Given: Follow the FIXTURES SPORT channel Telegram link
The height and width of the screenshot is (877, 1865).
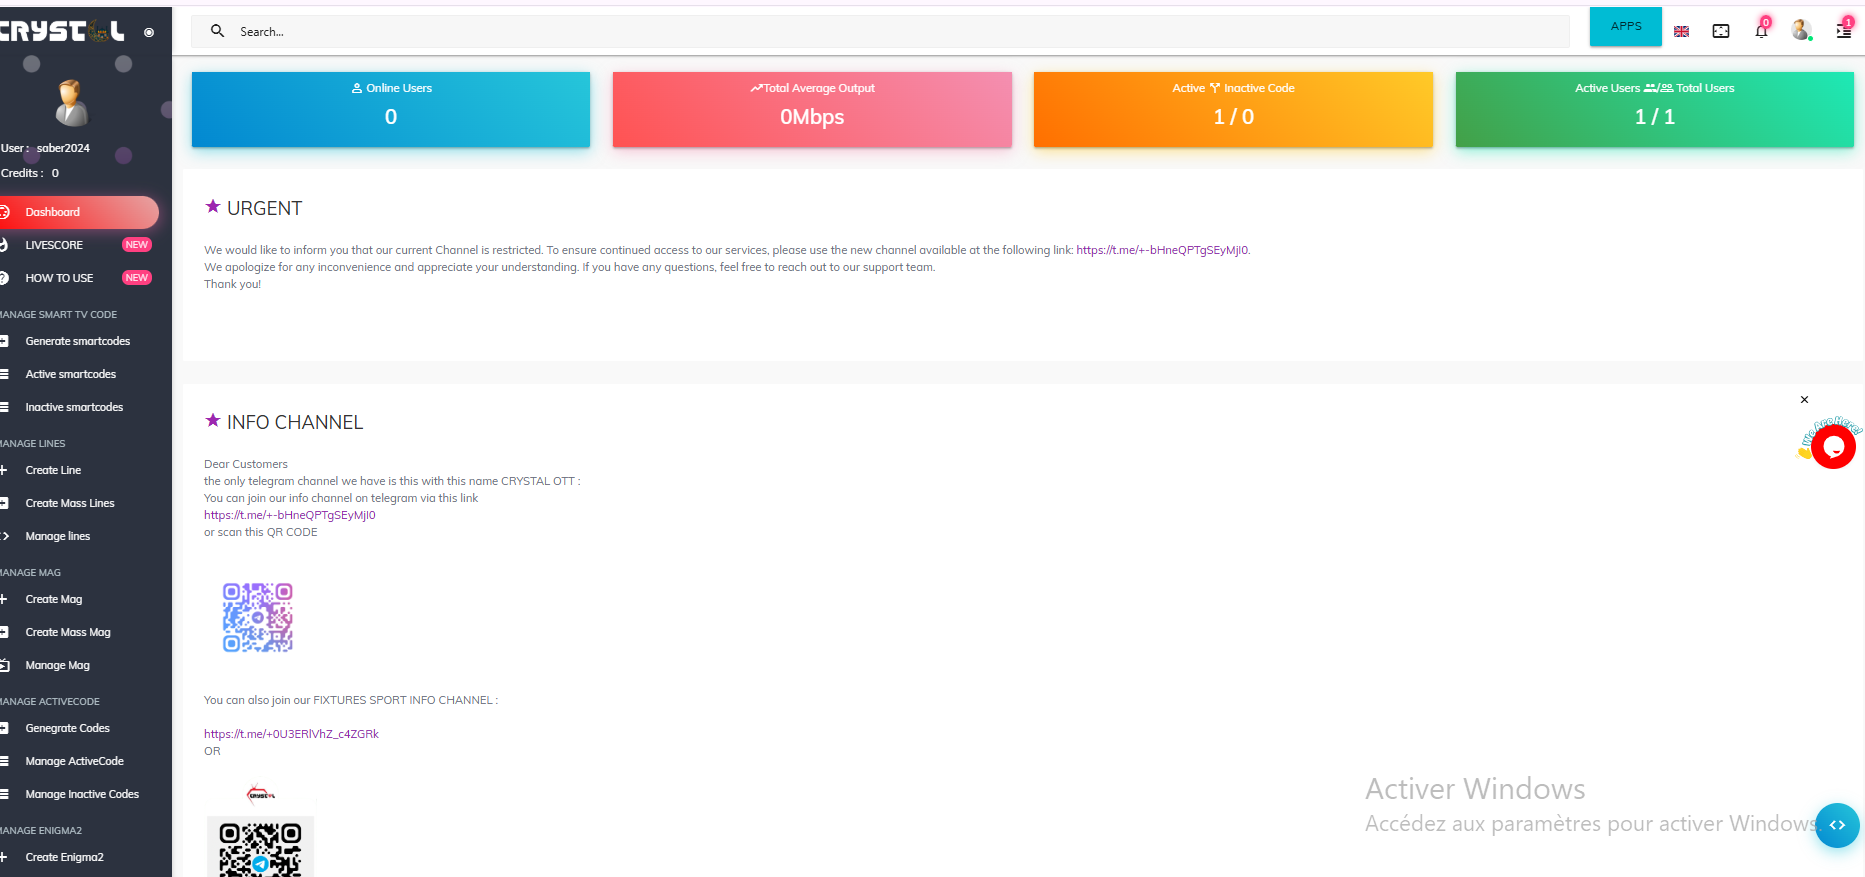Looking at the screenshot, I should tap(291, 734).
